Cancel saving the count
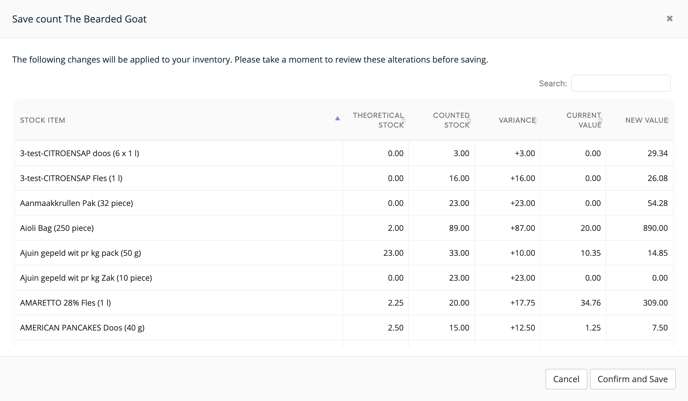The height and width of the screenshot is (401, 688). 566,379
